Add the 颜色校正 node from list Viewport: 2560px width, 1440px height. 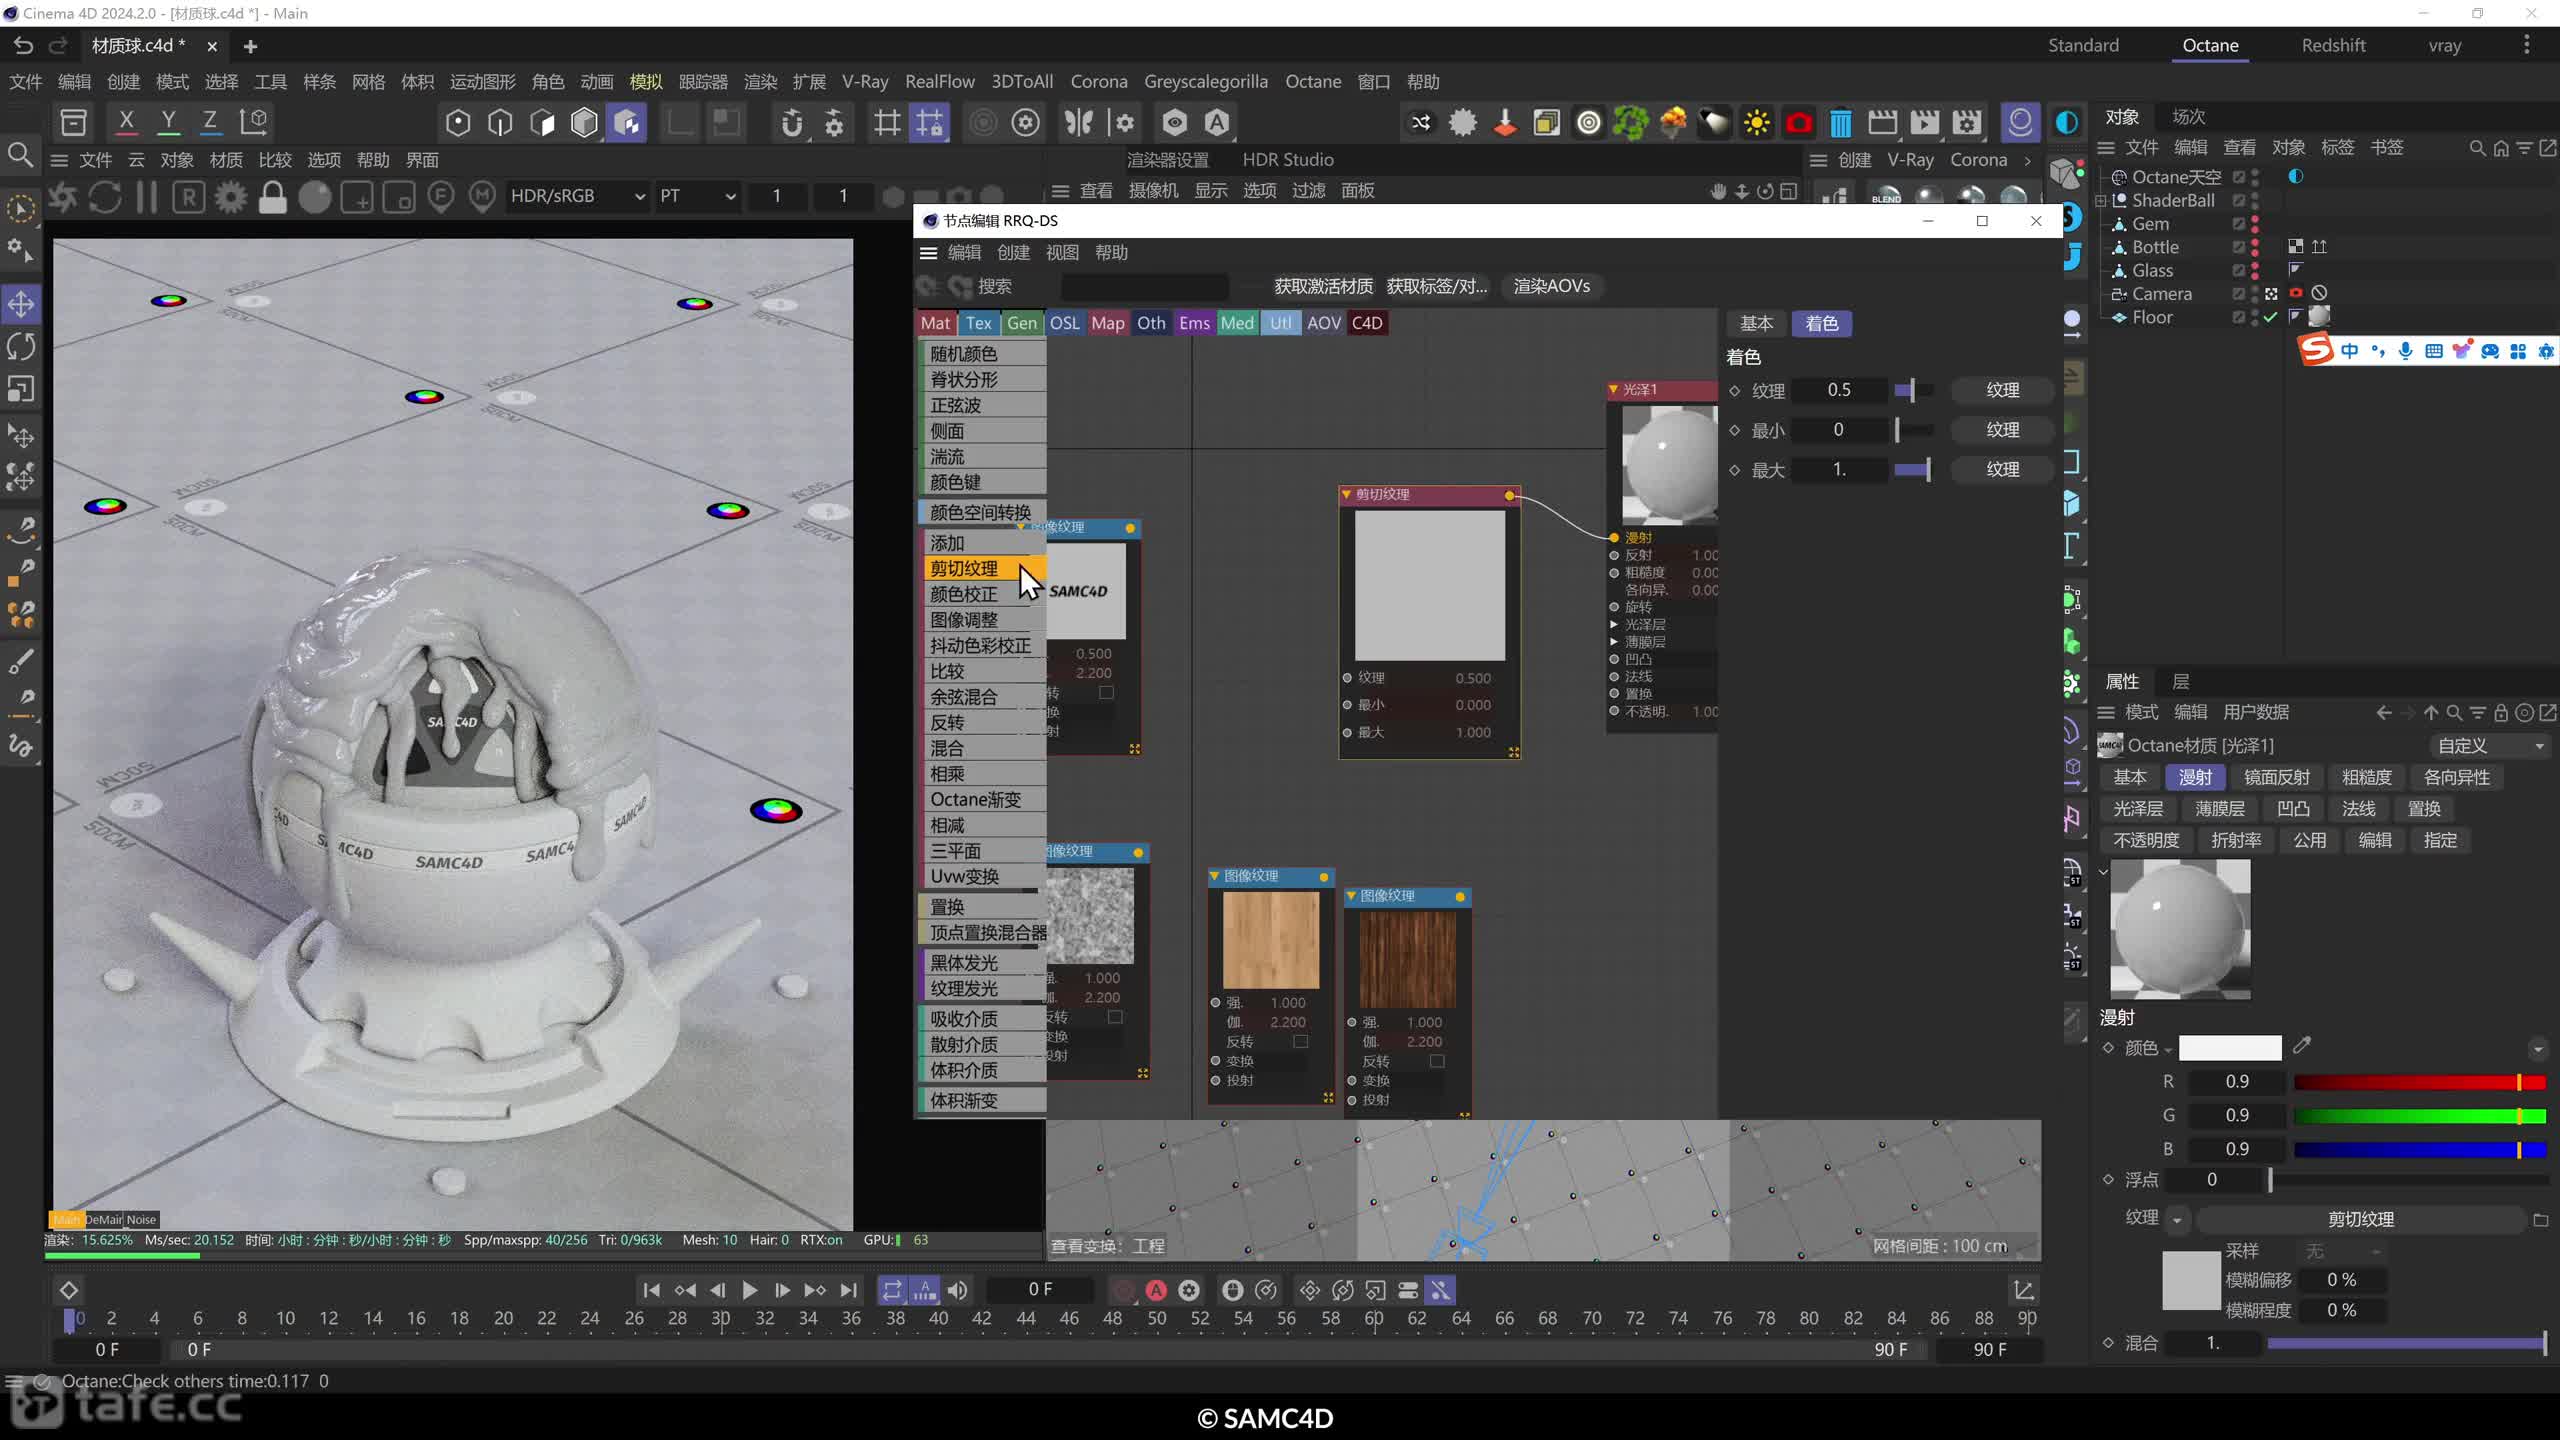[x=981, y=594]
